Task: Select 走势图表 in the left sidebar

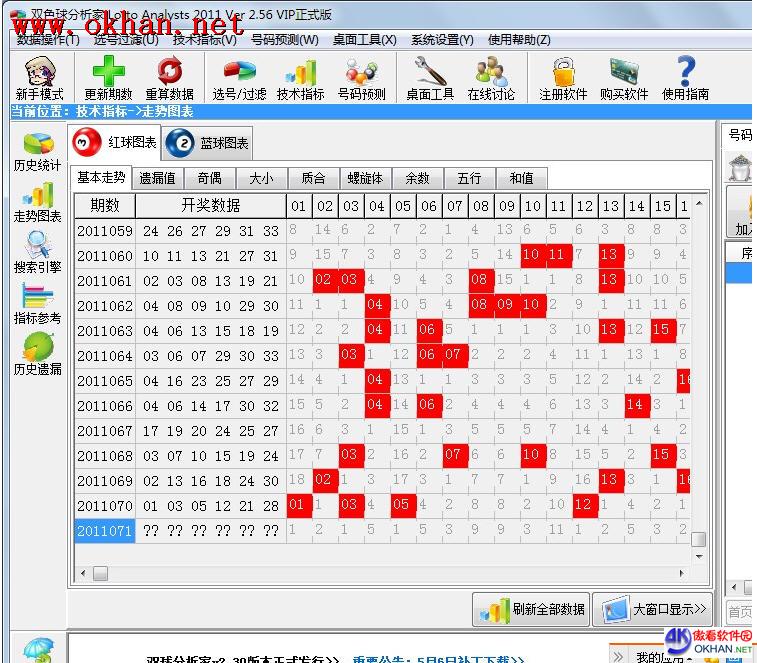Action: tap(38, 202)
